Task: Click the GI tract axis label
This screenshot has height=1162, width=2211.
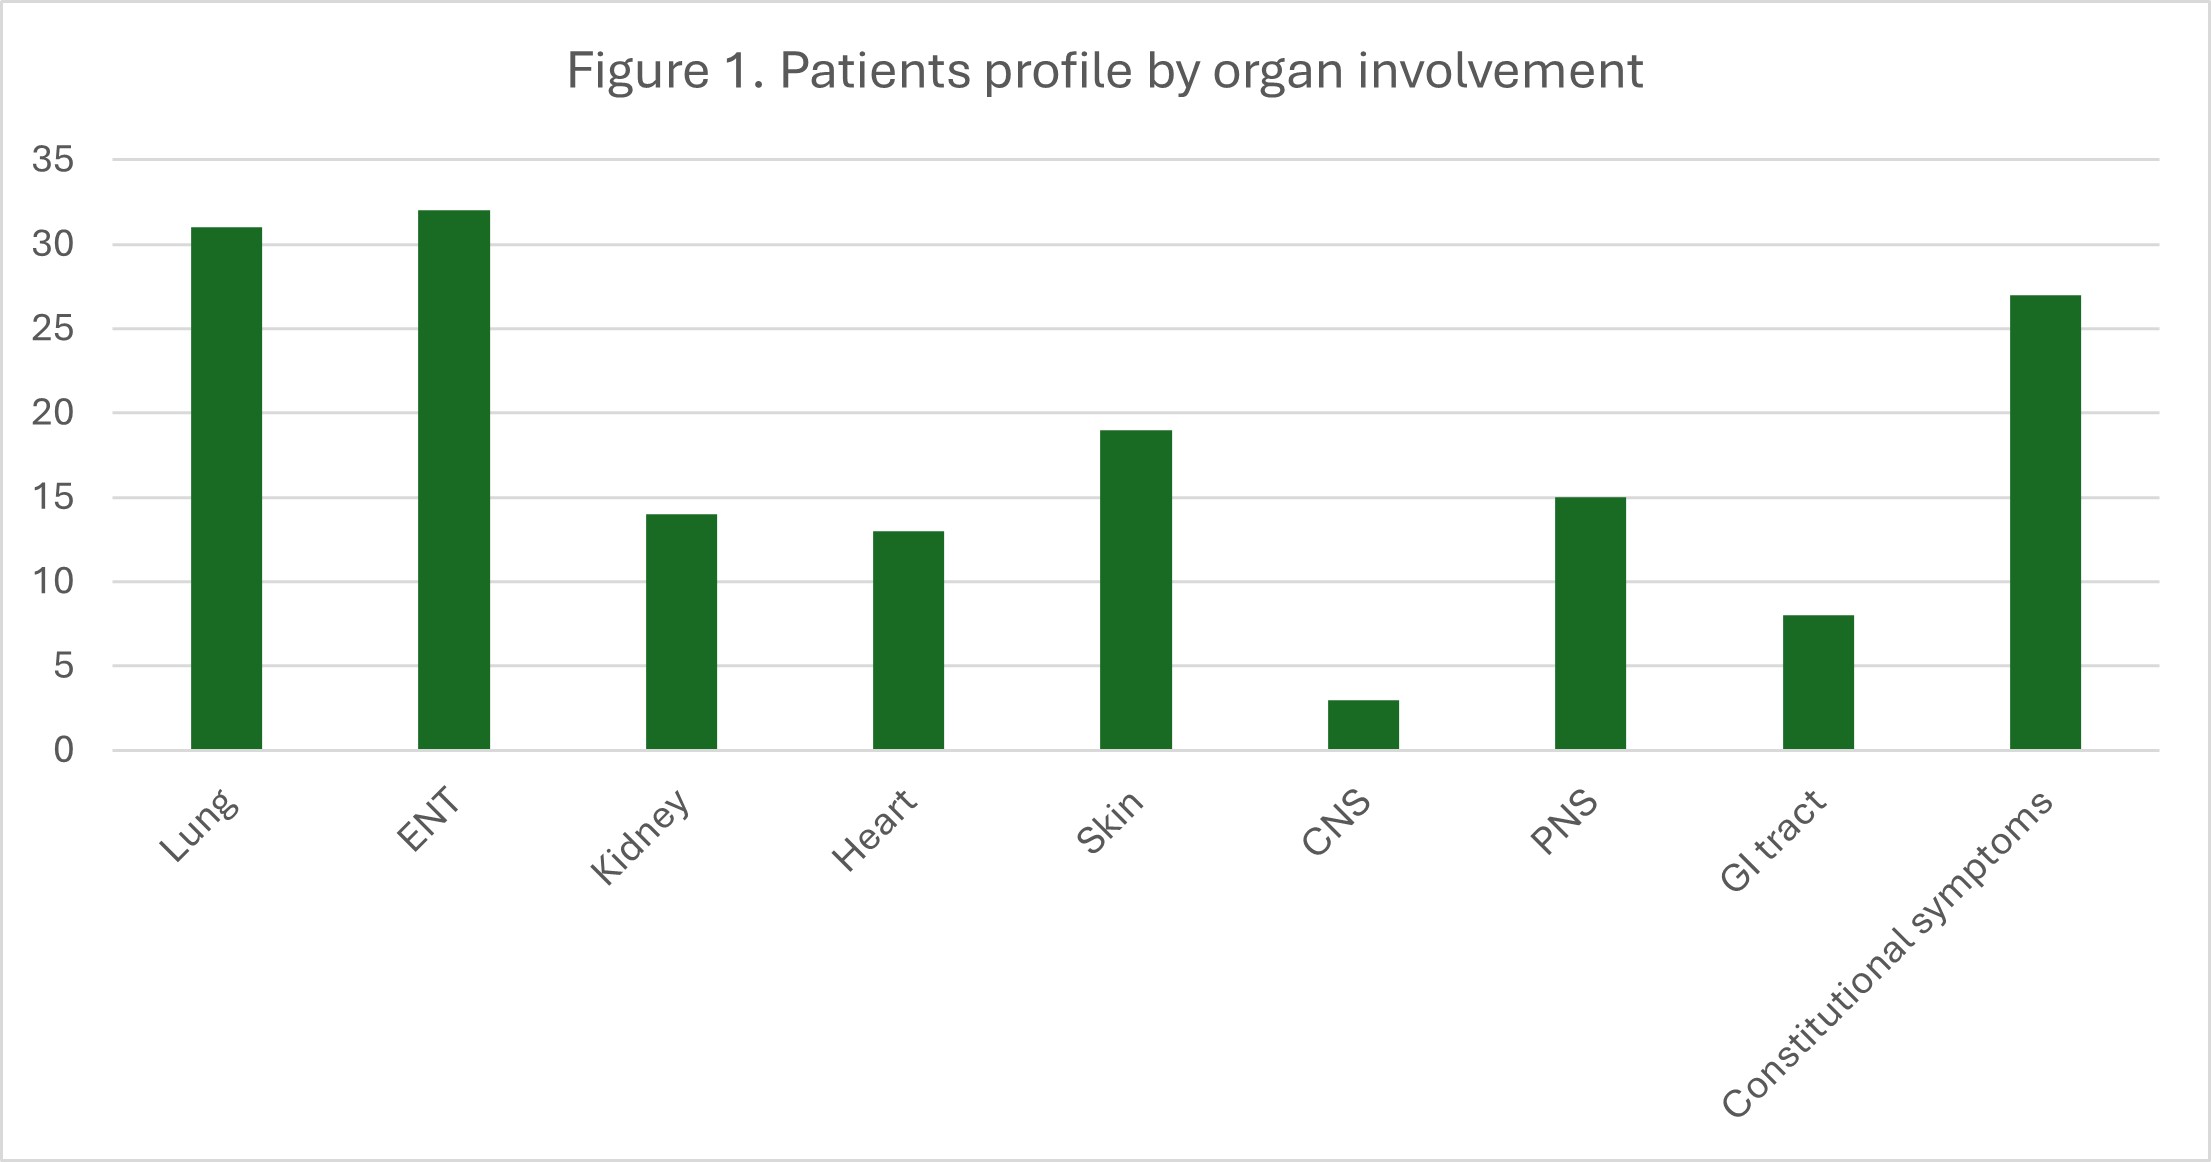Action: coord(1773,841)
